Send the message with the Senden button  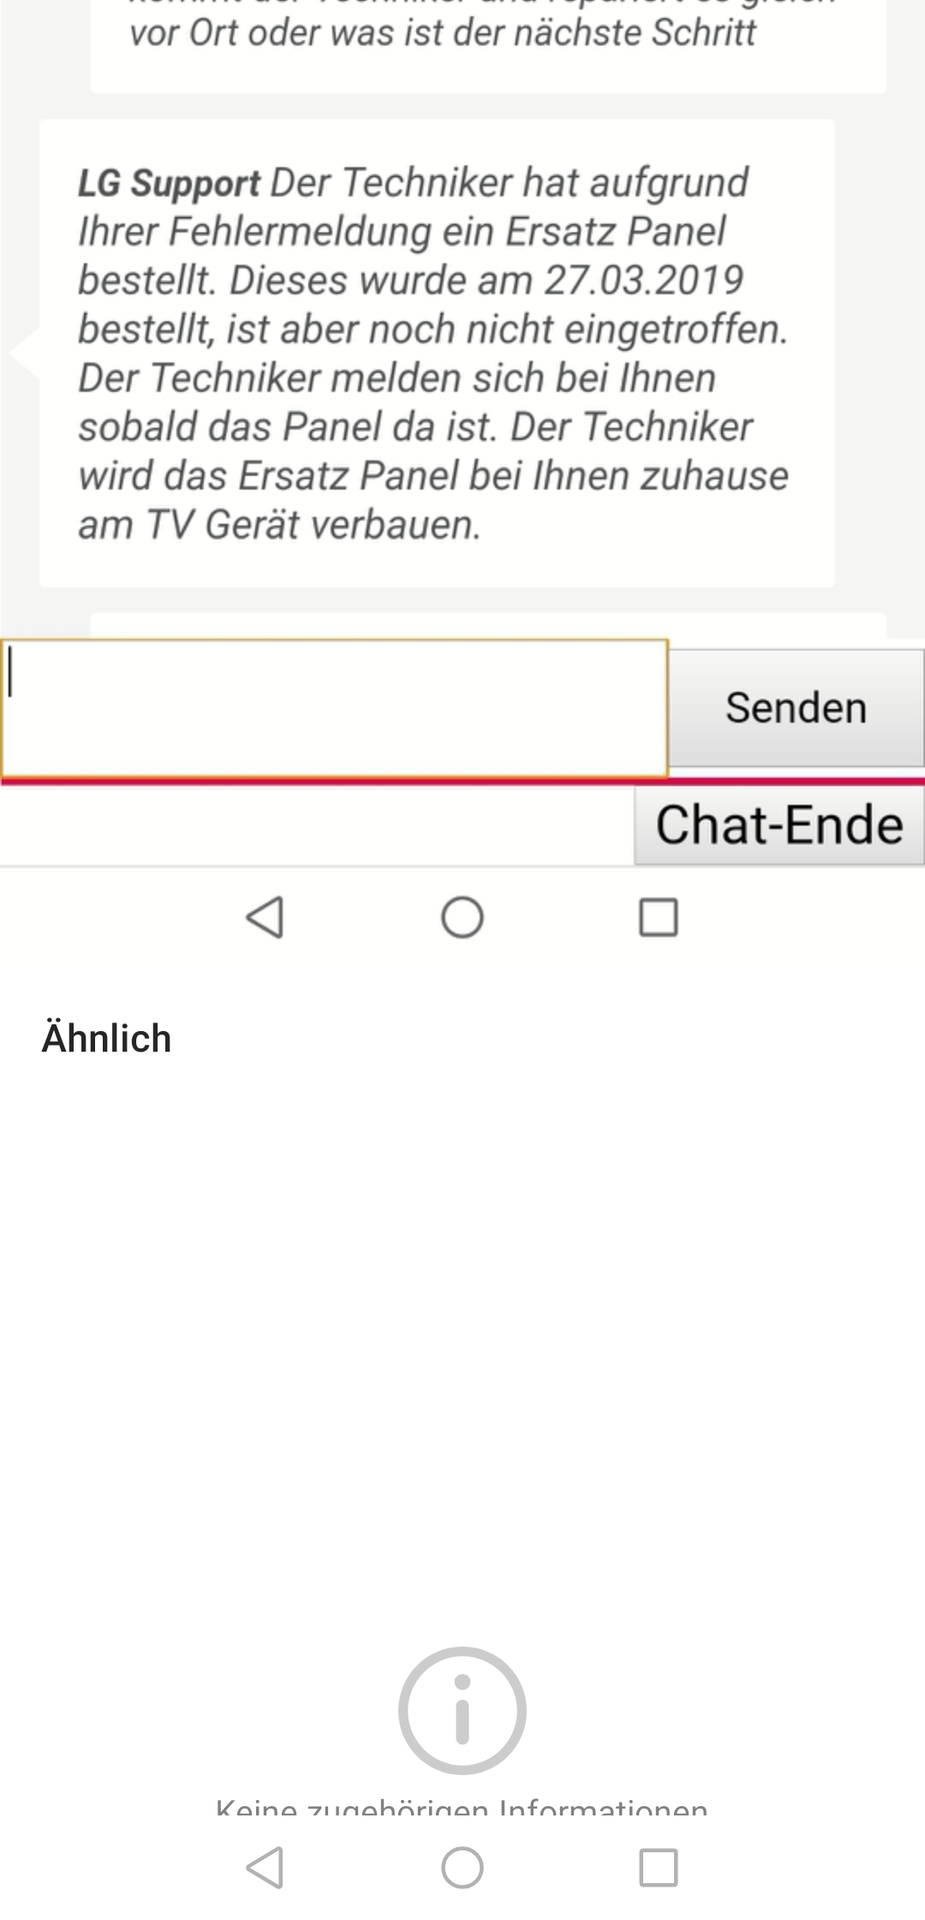click(x=795, y=708)
